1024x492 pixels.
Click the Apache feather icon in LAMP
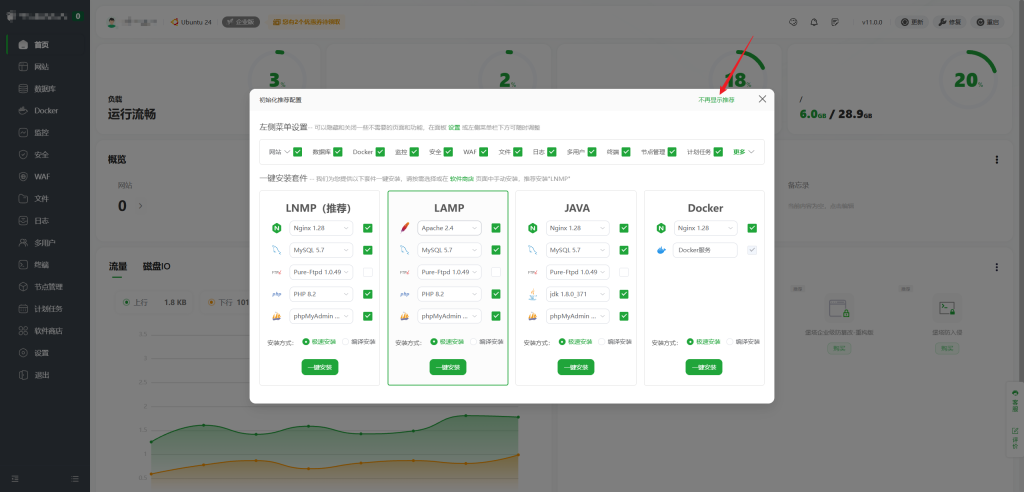[404, 228]
